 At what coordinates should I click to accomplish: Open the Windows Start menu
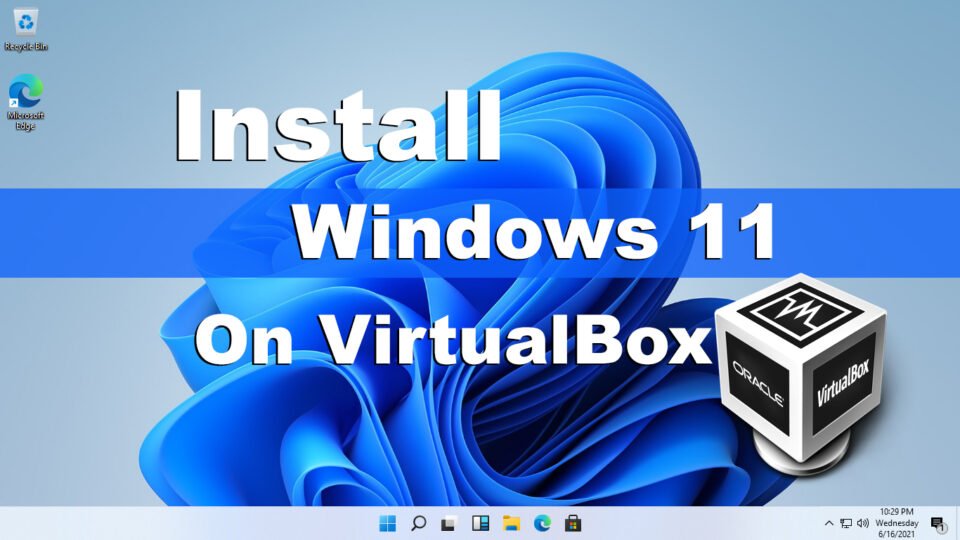click(x=388, y=523)
